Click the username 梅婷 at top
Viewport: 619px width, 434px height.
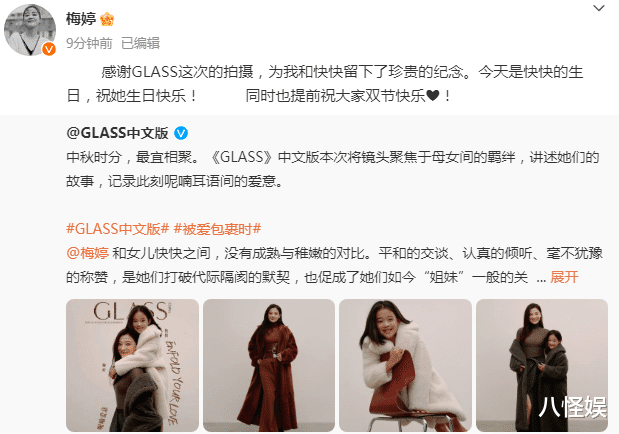pyautogui.click(x=81, y=19)
